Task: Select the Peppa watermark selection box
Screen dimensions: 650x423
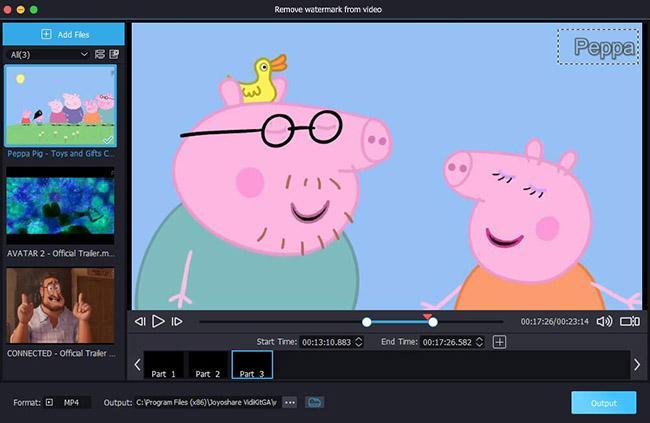Action: pos(598,47)
